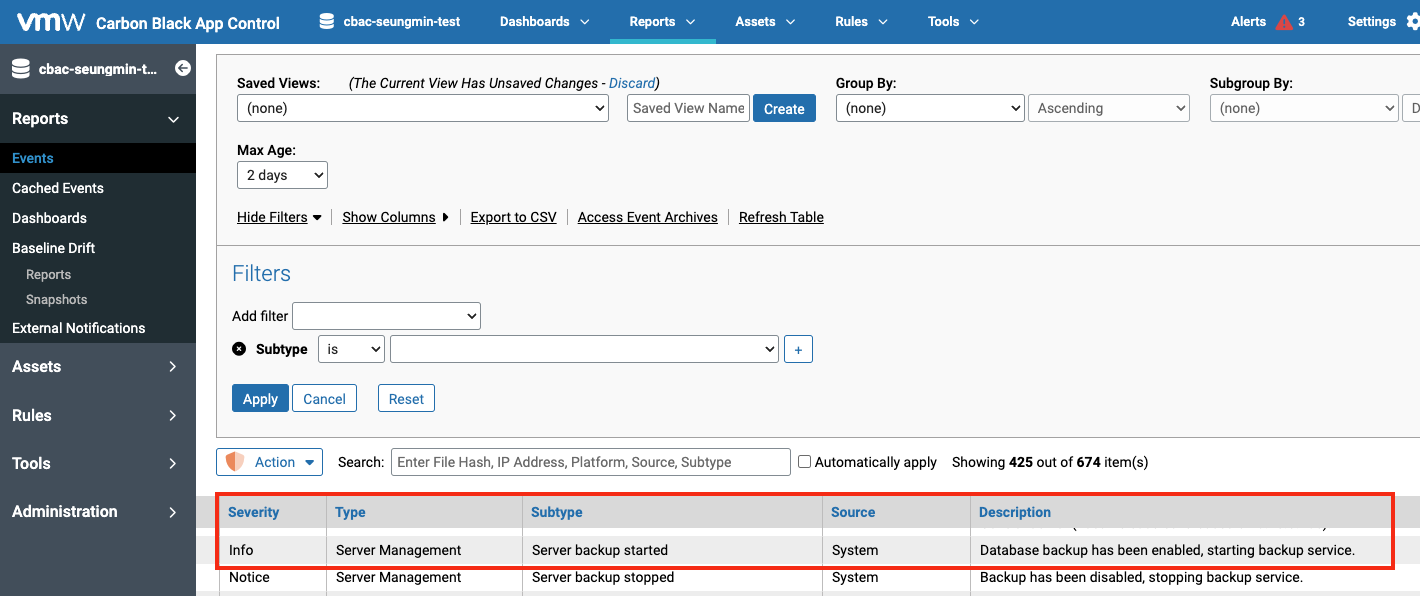Expand the Rules sidebar section

98,415
